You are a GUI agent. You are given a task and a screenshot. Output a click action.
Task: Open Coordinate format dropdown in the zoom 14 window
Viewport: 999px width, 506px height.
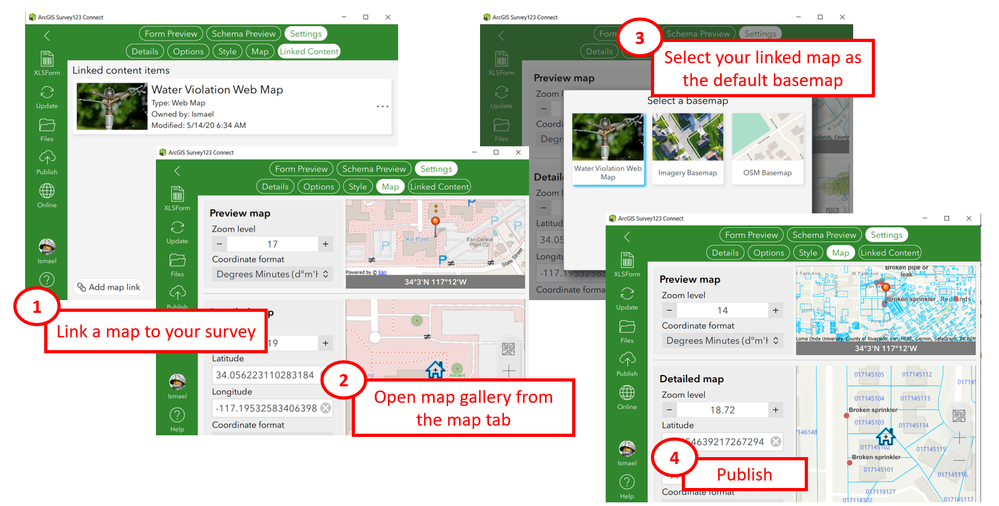pos(722,340)
